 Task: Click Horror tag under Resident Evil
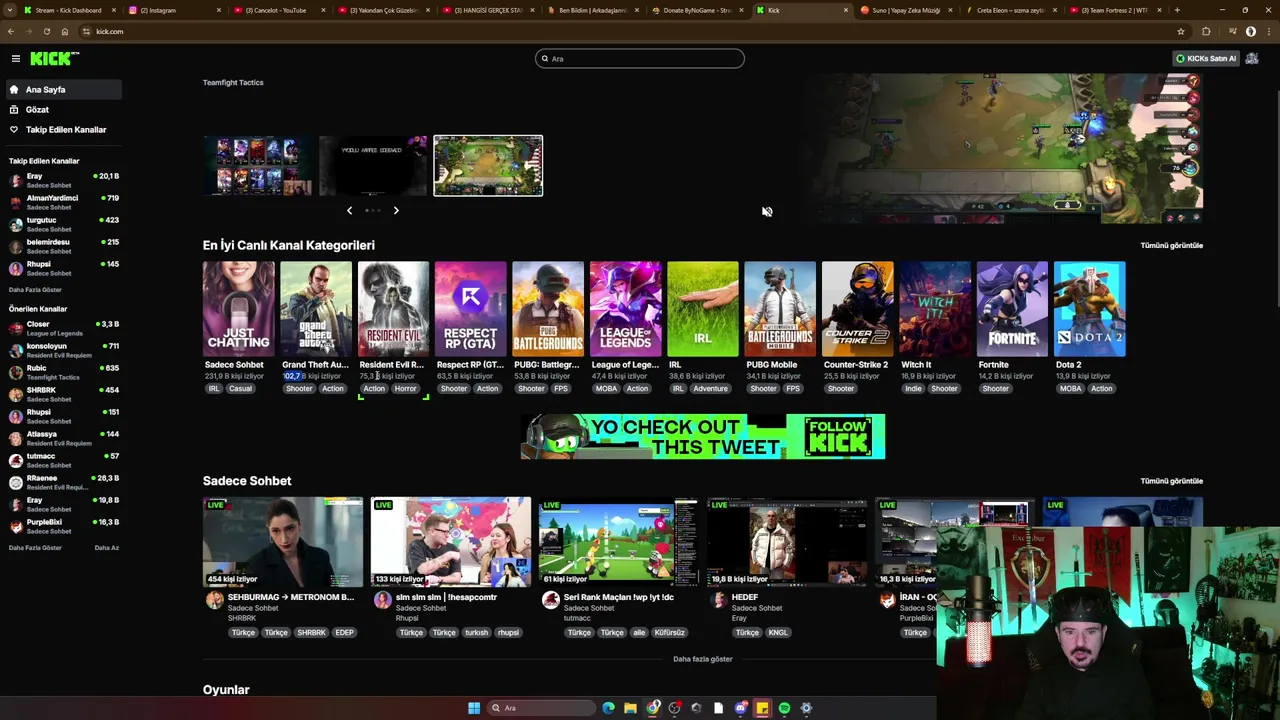tap(405, 389)
